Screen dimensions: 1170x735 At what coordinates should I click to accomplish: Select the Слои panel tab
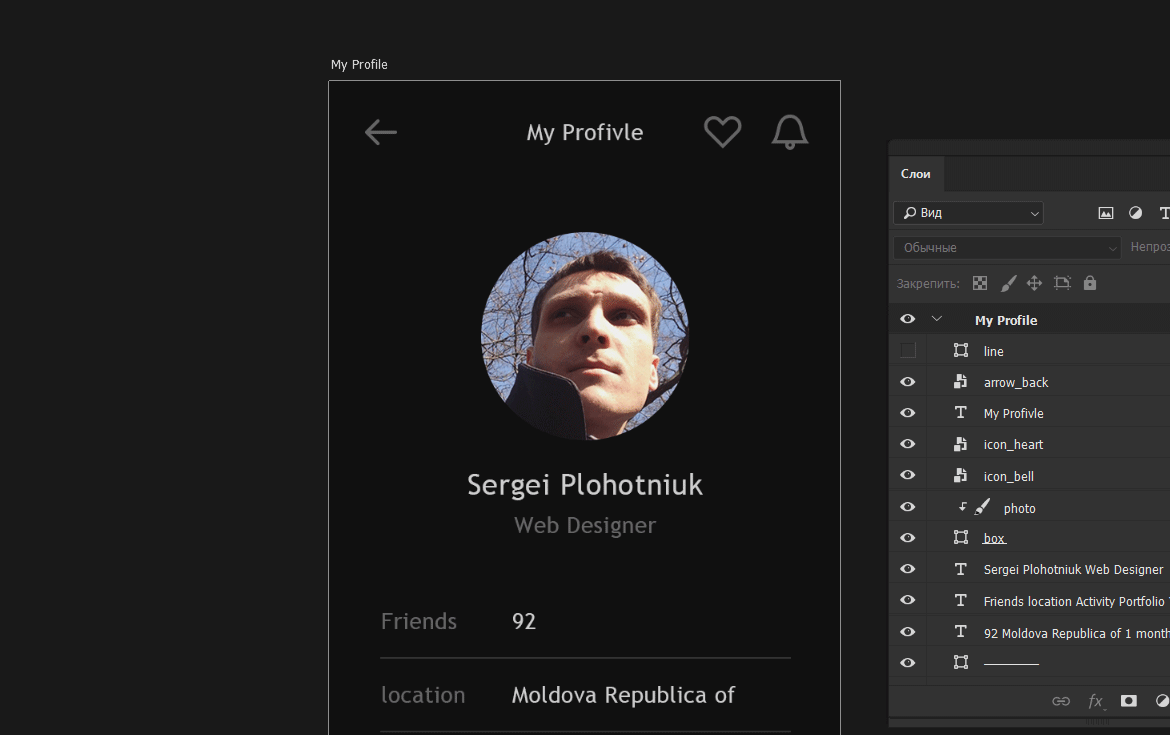tap(916, 173)
